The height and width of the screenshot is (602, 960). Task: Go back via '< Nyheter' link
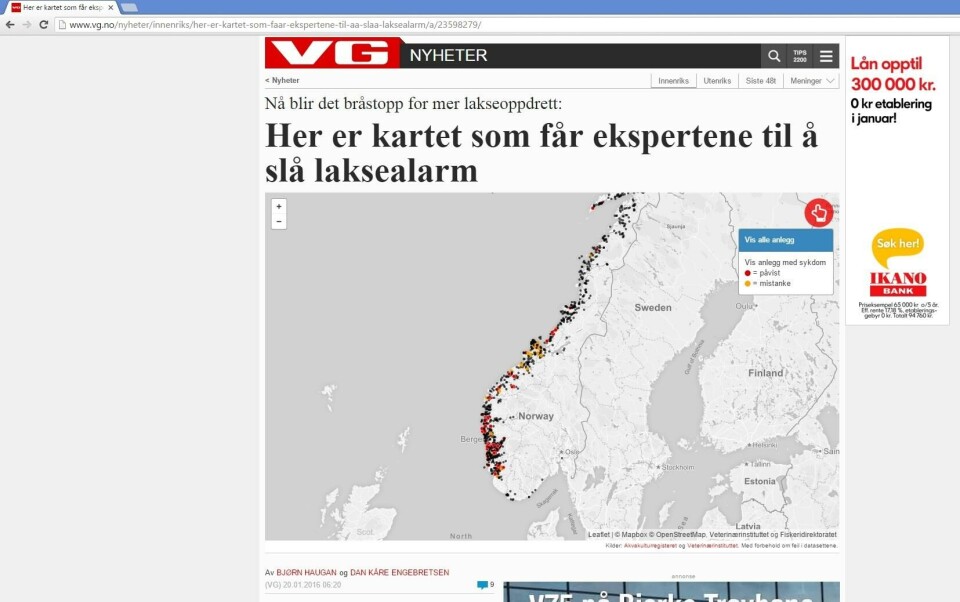pos(282,80)
